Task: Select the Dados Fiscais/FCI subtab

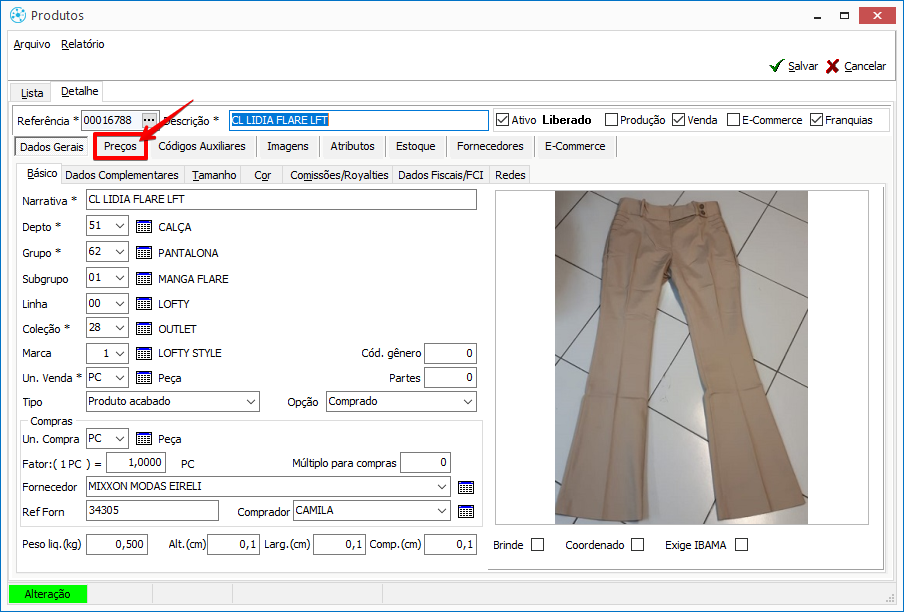Action: pyautogui.click(x=440, y=175)
